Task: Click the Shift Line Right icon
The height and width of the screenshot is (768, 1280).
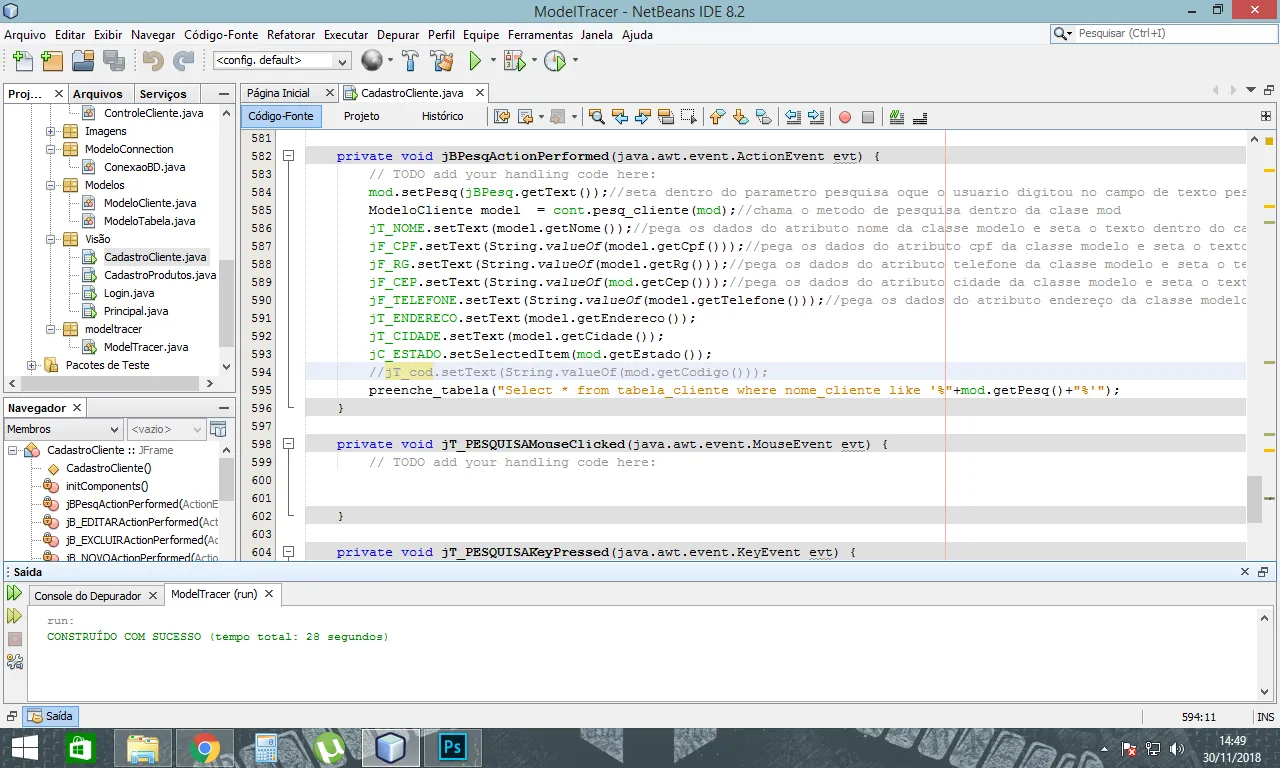Action: tap(816, 117)
